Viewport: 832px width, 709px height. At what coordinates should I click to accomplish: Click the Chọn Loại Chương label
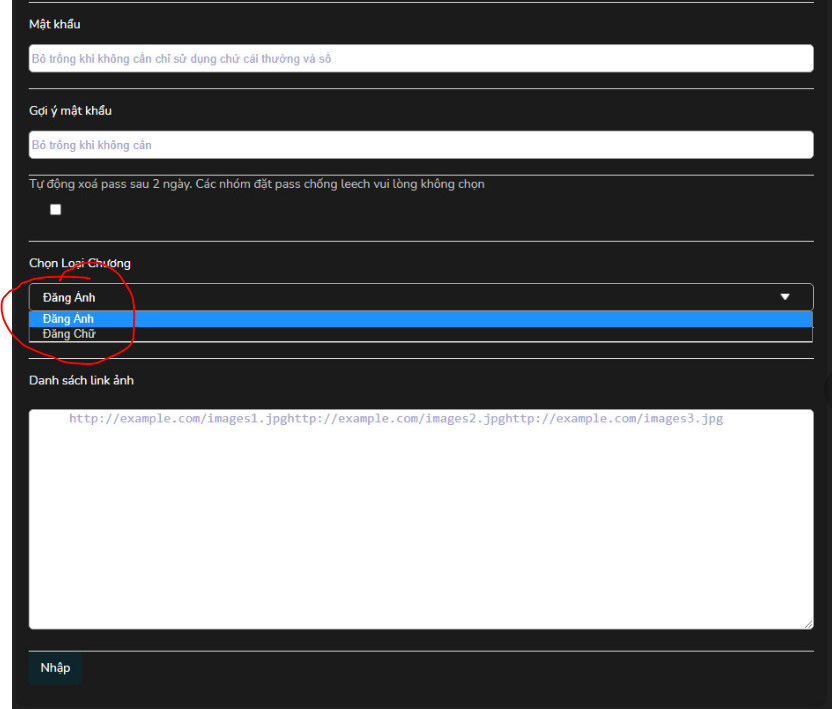click(x=80, y=263)
